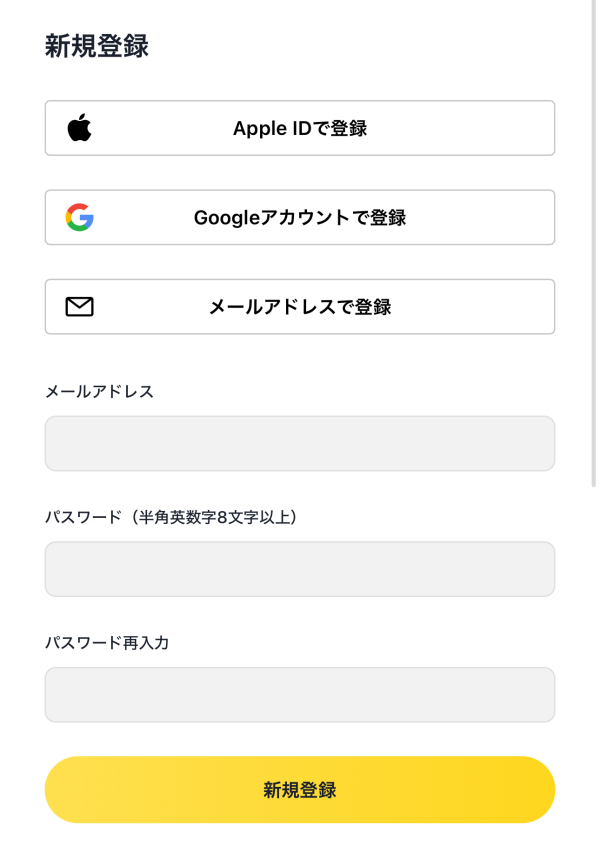This screenshot has height=846, width=600.
Task: Click the メールアドレス field label
Action: [99, 391]
